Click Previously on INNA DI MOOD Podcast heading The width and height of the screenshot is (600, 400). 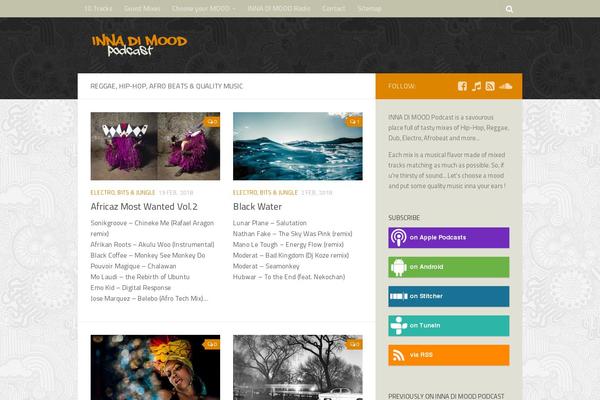(446, 396)
